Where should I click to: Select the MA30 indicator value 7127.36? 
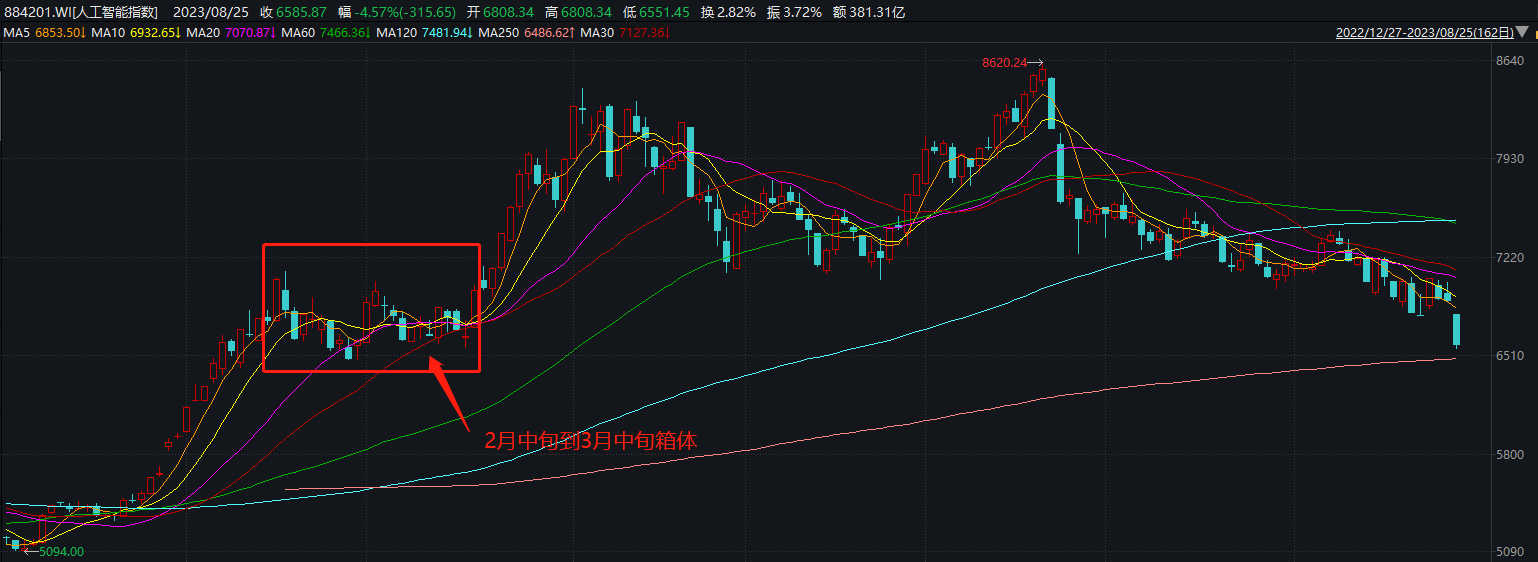click(646, 33)
